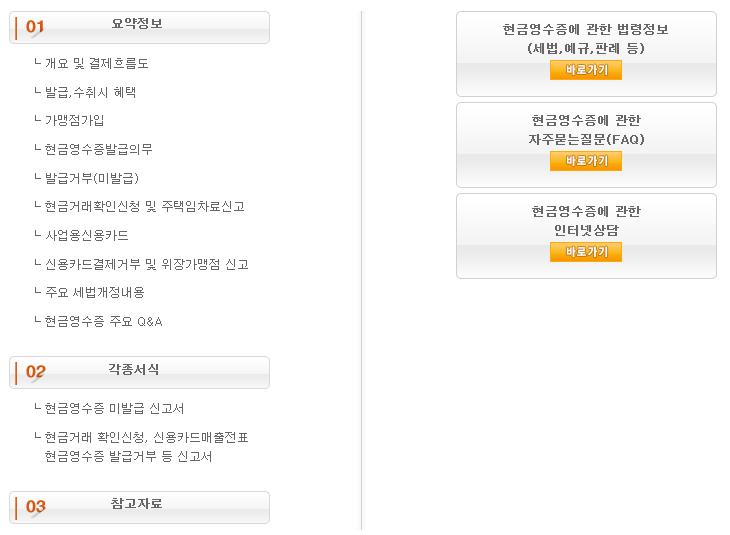730x535 pixels.
Task: Expand 참고자료 section header
Action: click(139, 506)
